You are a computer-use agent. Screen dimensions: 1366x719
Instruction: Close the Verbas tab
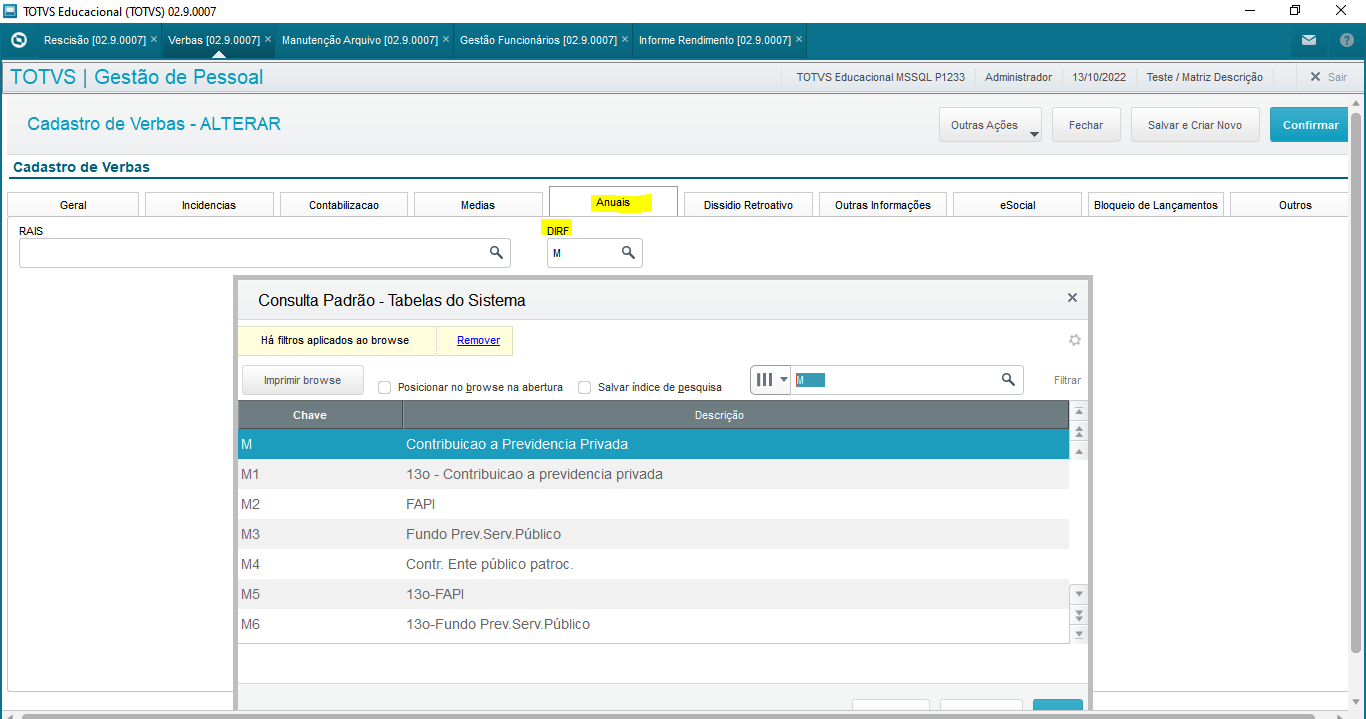[x=268, y=40]
